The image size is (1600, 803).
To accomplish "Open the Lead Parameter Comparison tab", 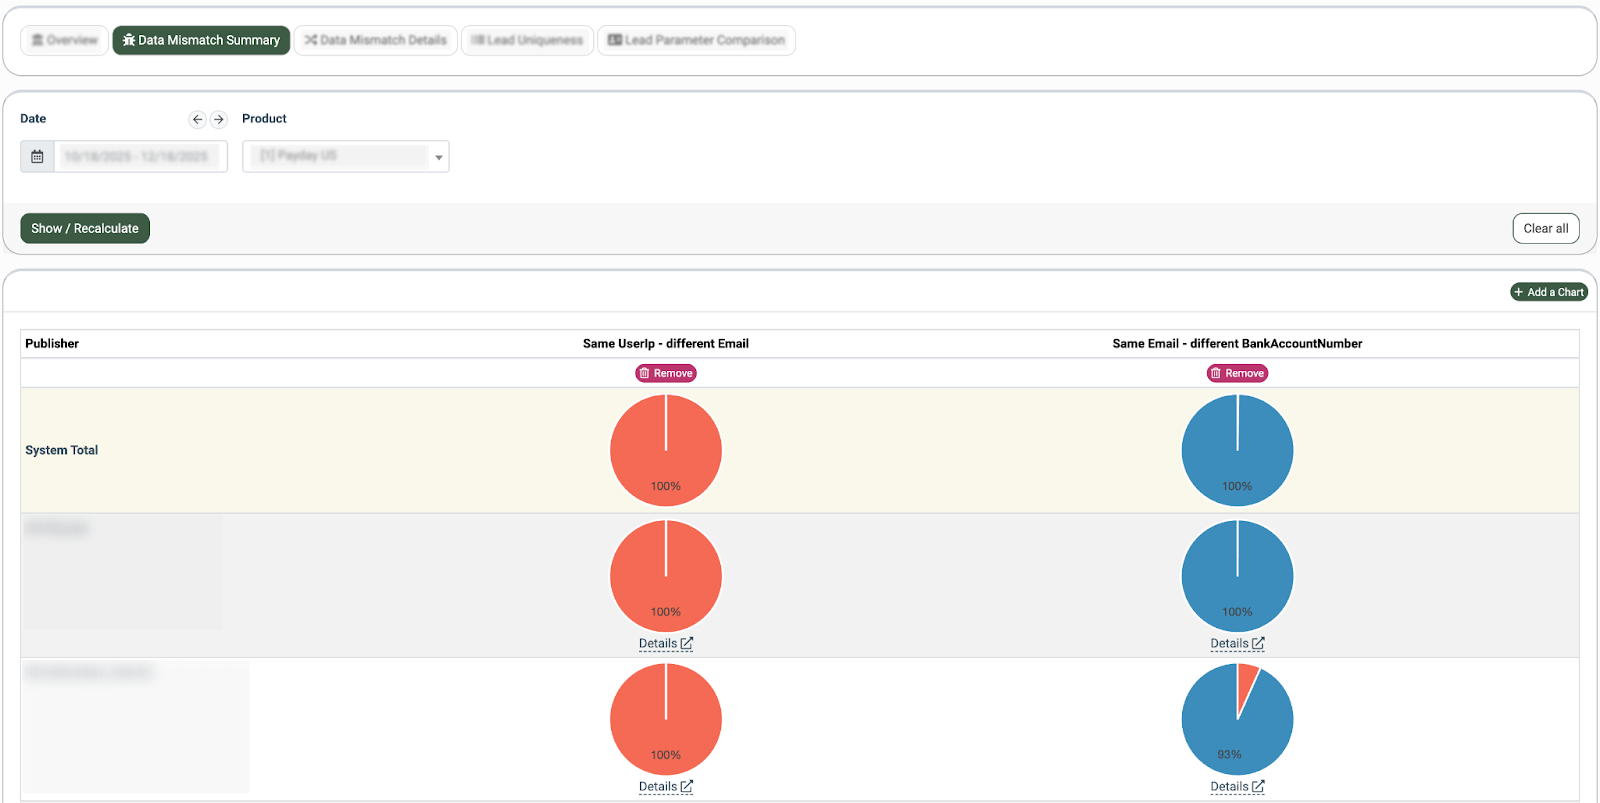I will [696, 40].
